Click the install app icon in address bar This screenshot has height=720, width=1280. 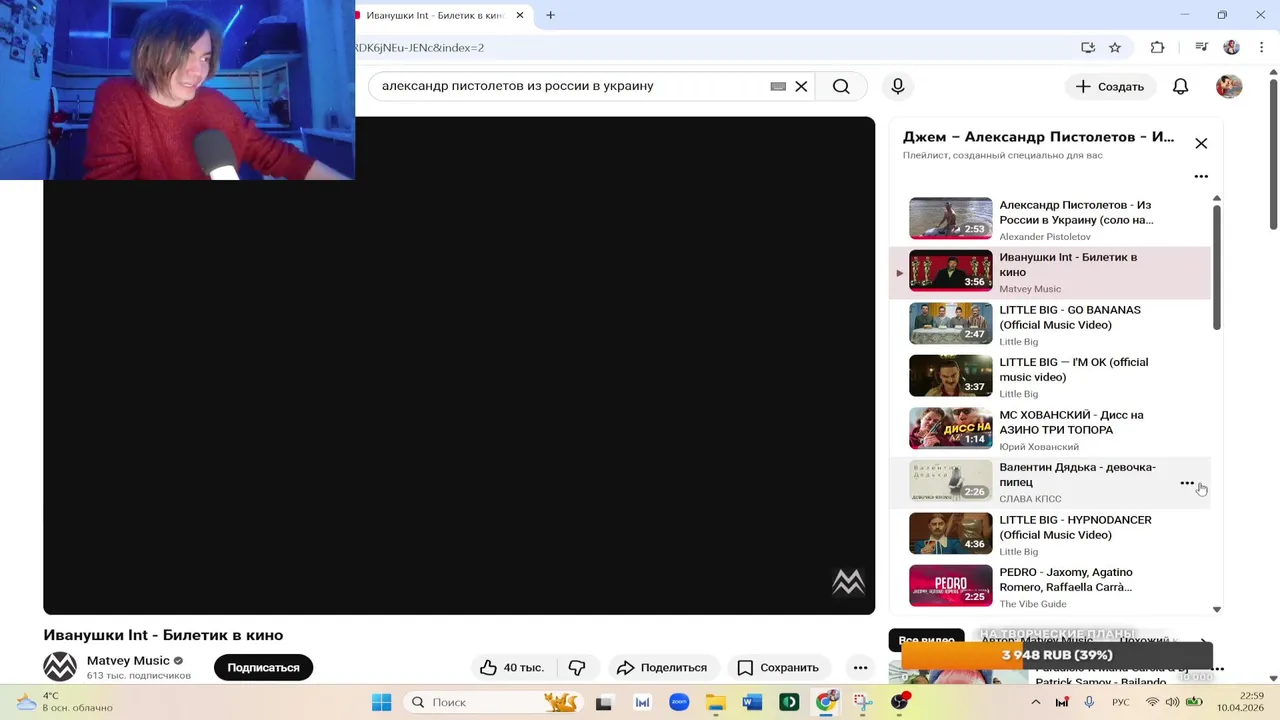click(x=1088, y=47)
